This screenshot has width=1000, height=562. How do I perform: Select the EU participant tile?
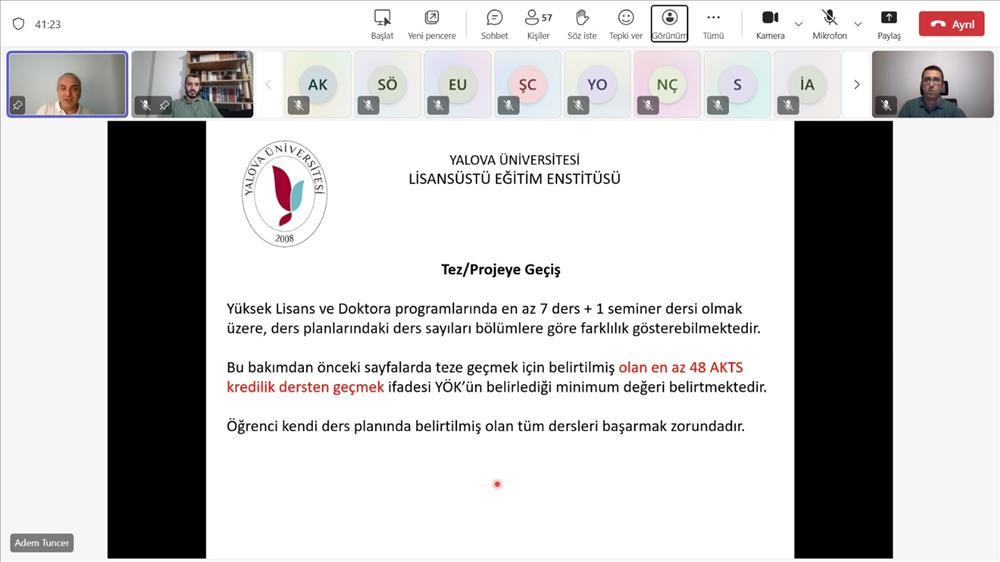(457, 84)
